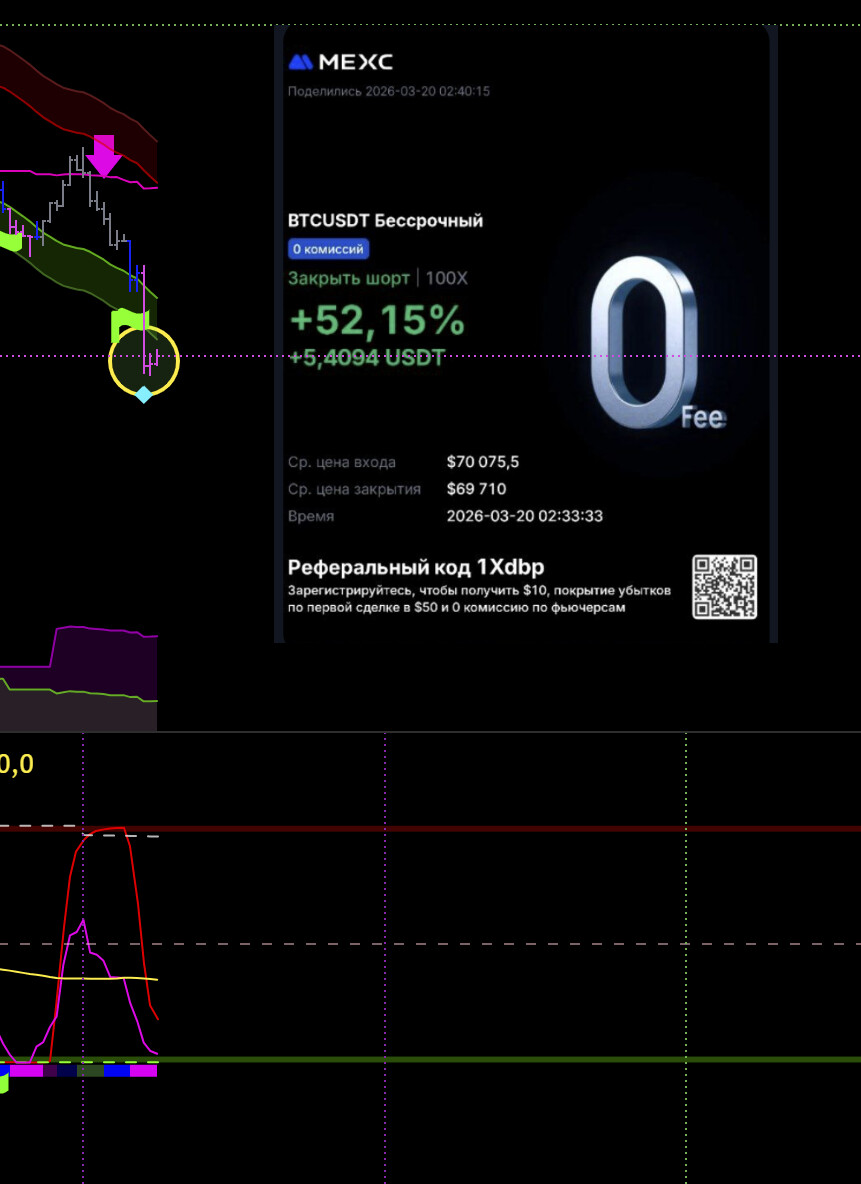Click the magenta down arrow sell signal
Viewport: 861px width, 1184px height.
[103, 155]
